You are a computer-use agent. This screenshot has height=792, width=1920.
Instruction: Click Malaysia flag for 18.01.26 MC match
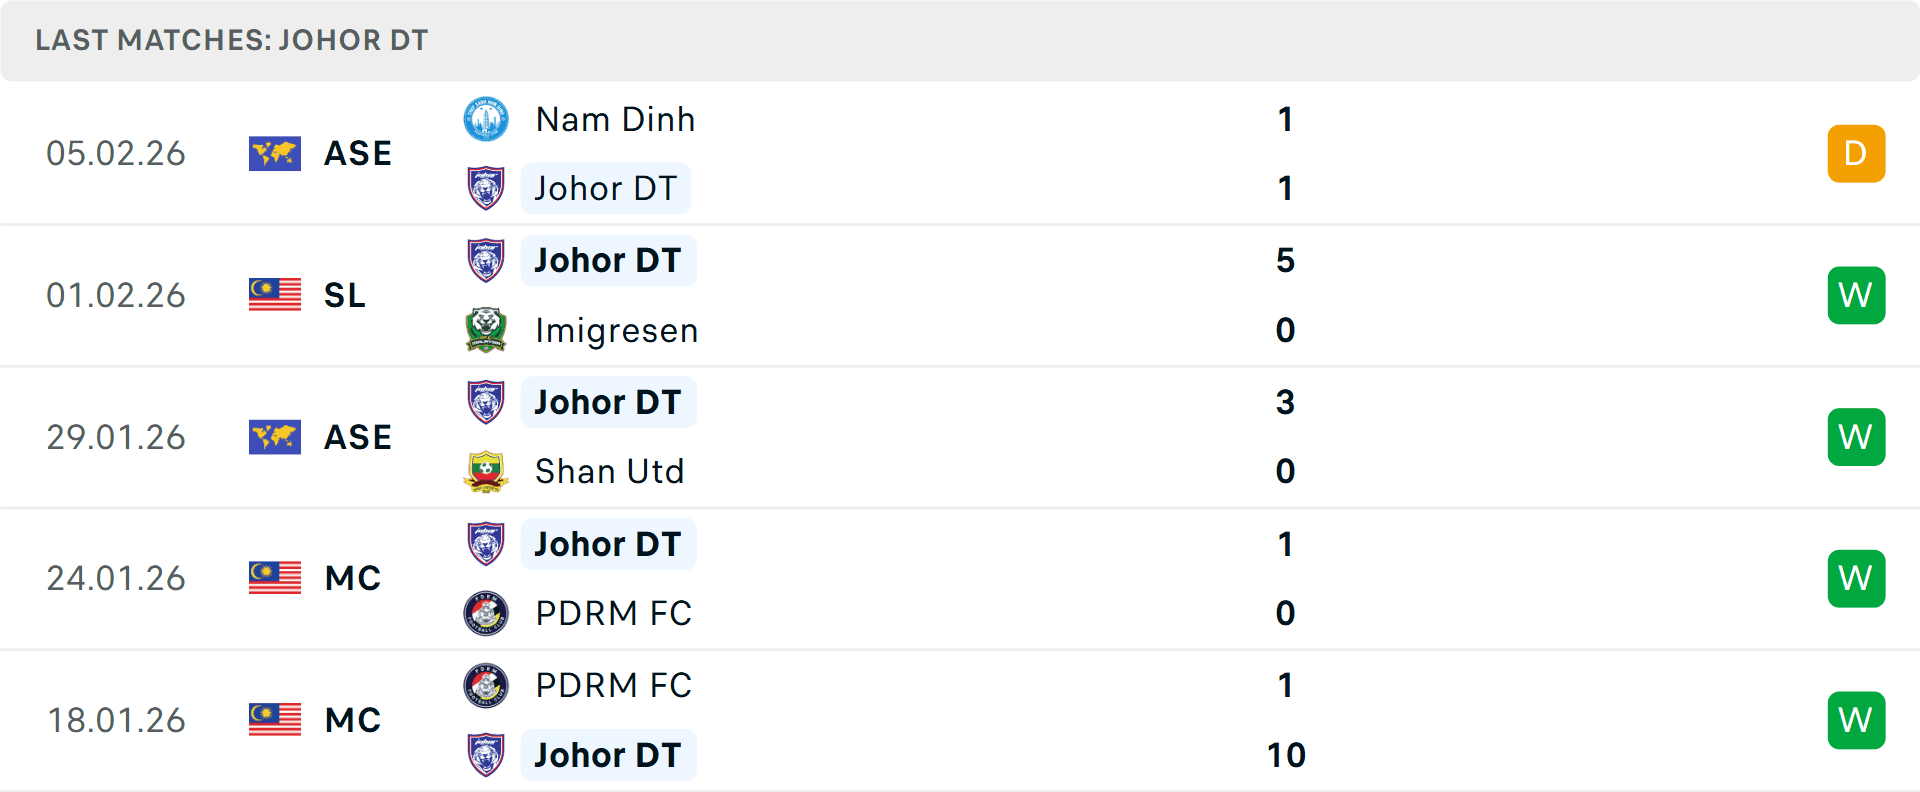275,720
